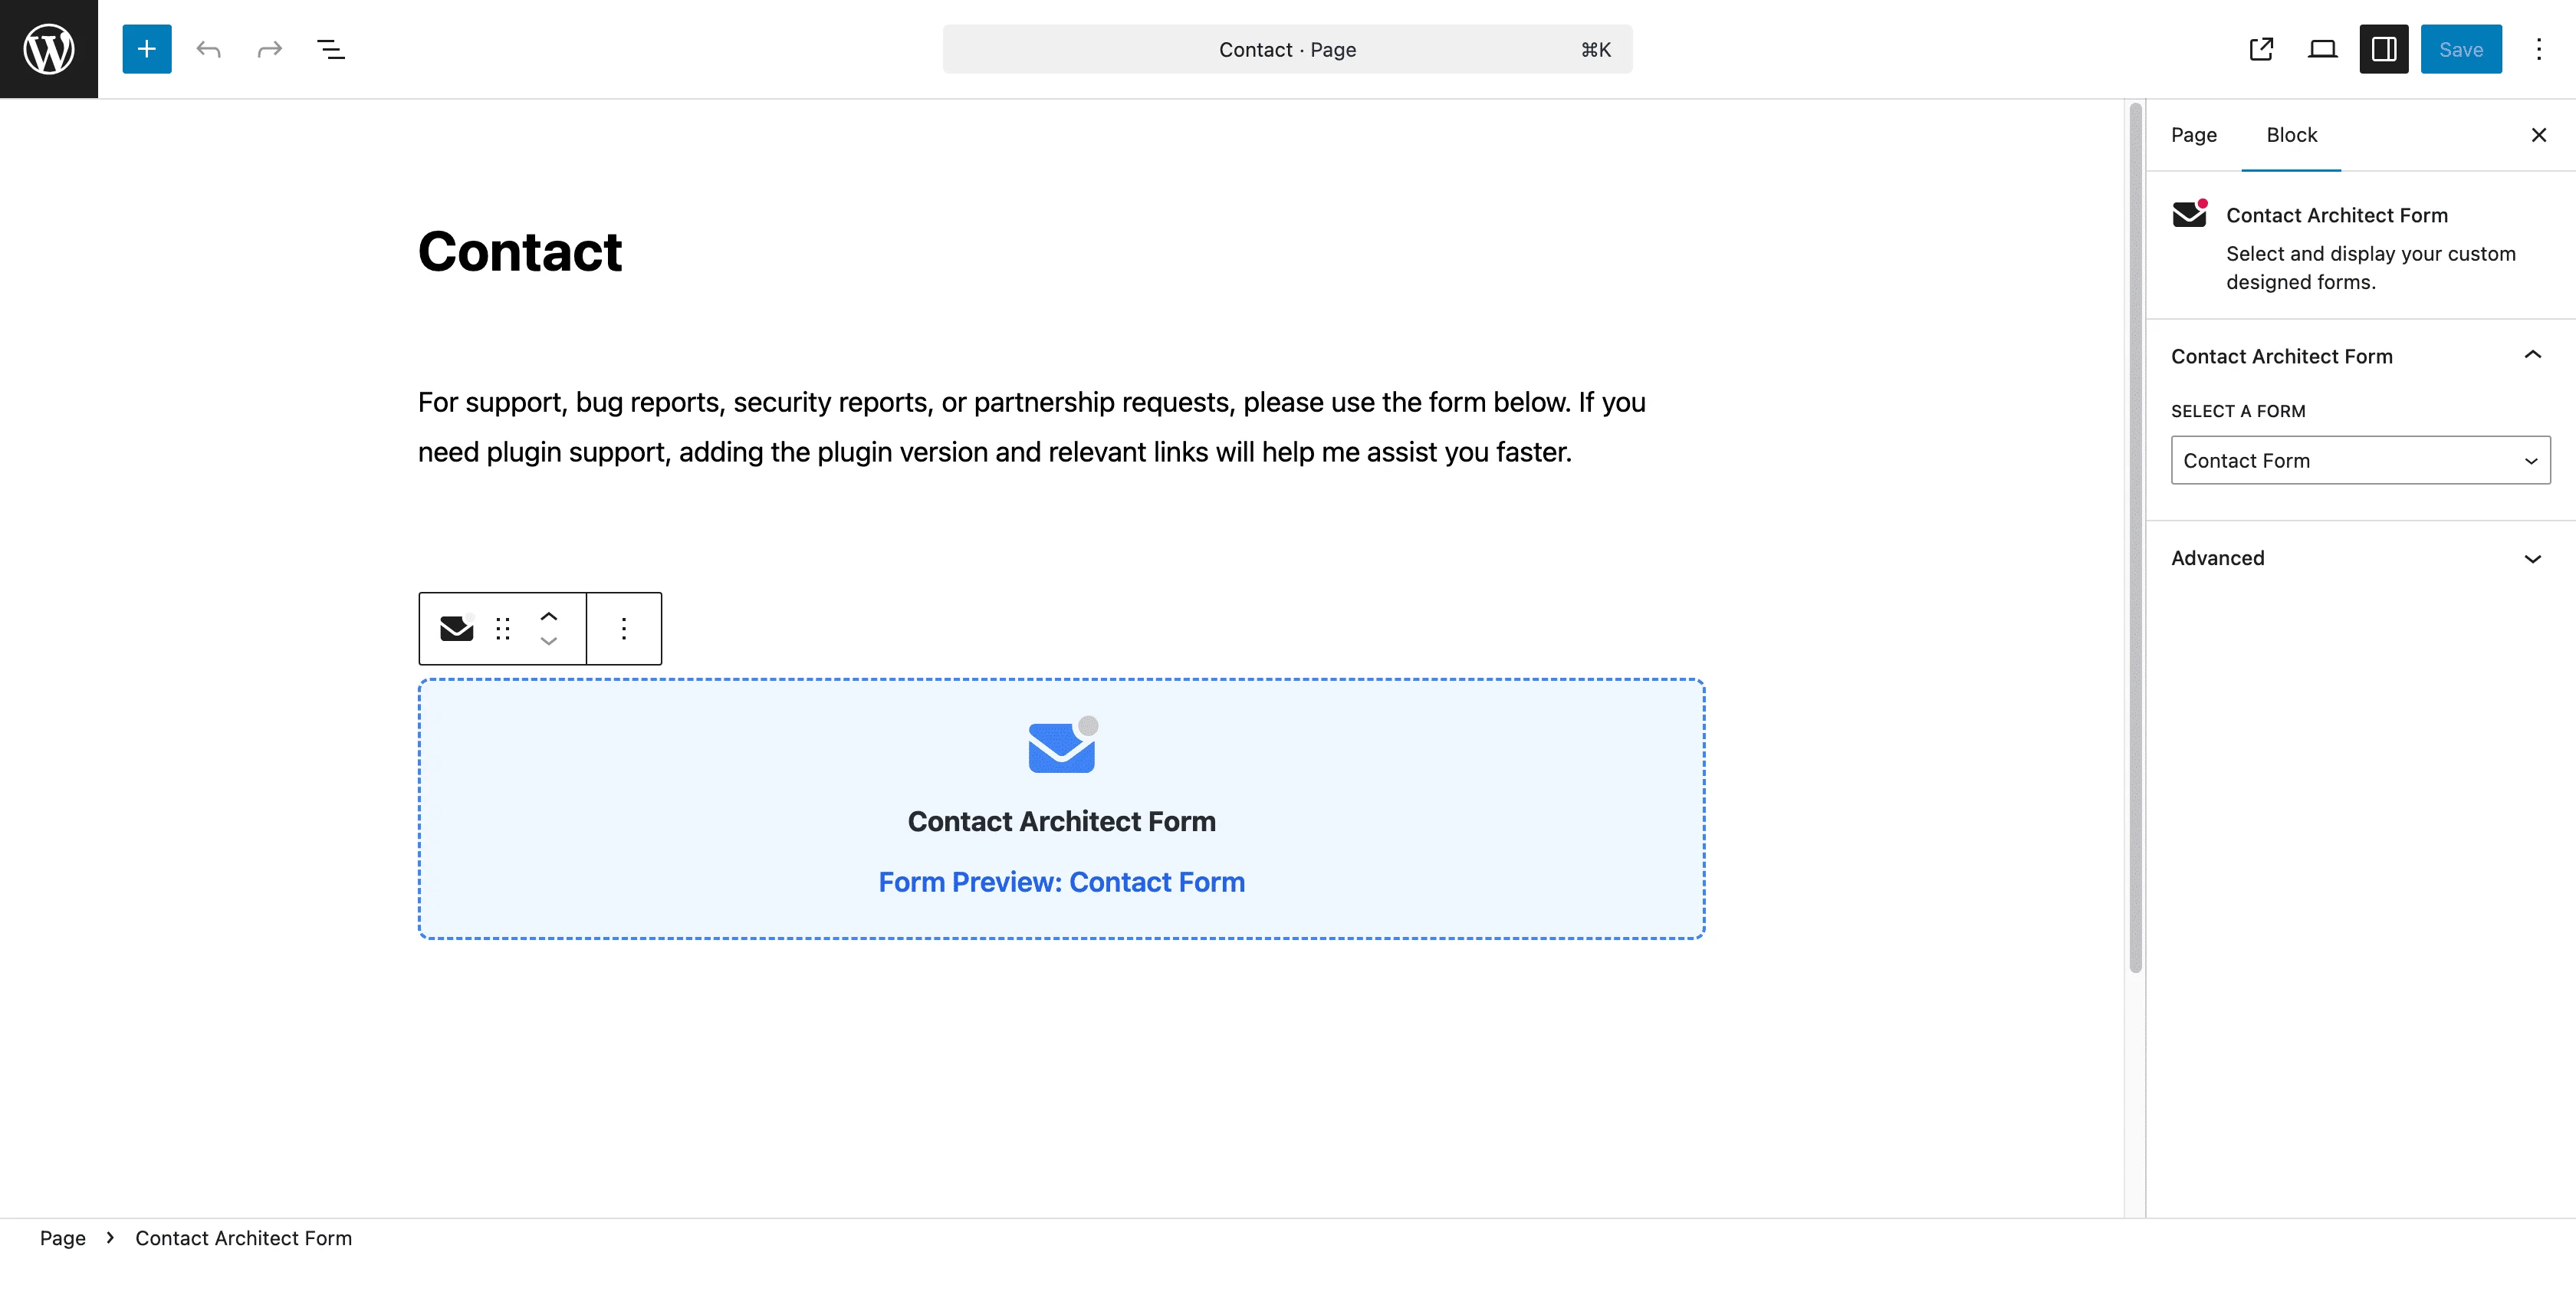Open the document overview list icon
Viewport: 2576px width, 1305px height.
331,49
